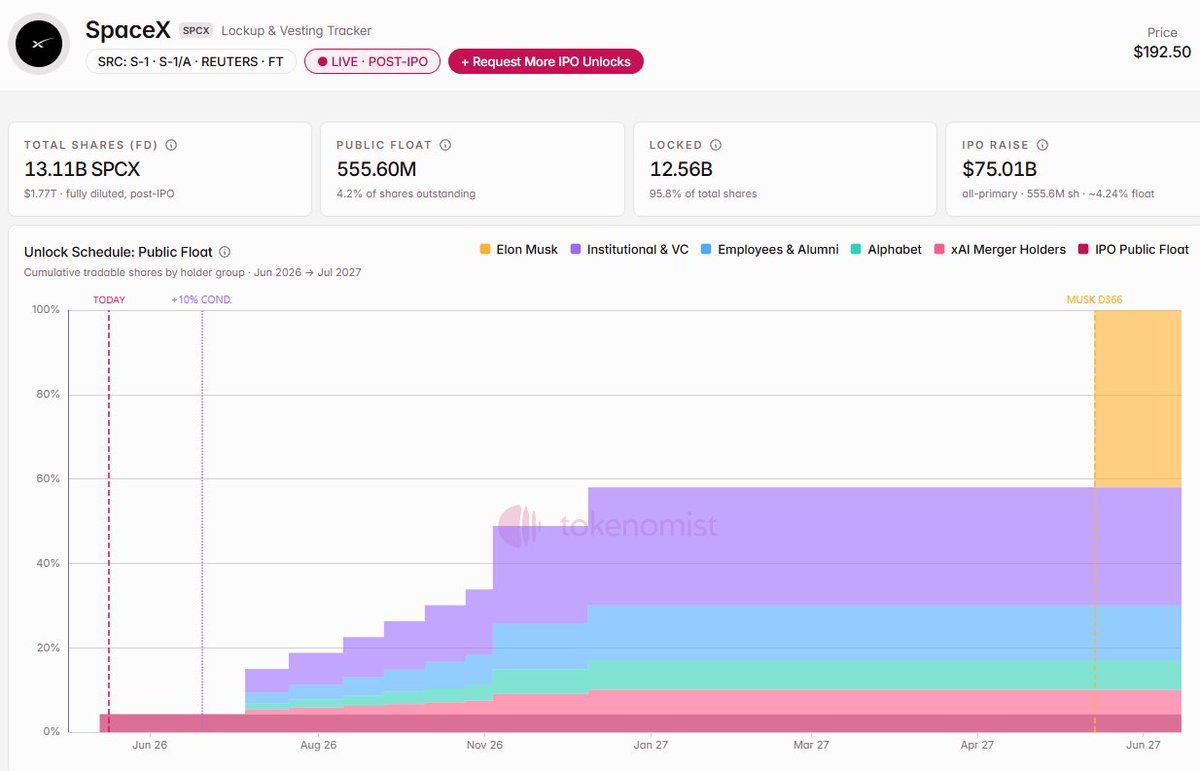1200x771 pixels.
Task: Click the SPCX ticker badge
Action: pos(196,31)
